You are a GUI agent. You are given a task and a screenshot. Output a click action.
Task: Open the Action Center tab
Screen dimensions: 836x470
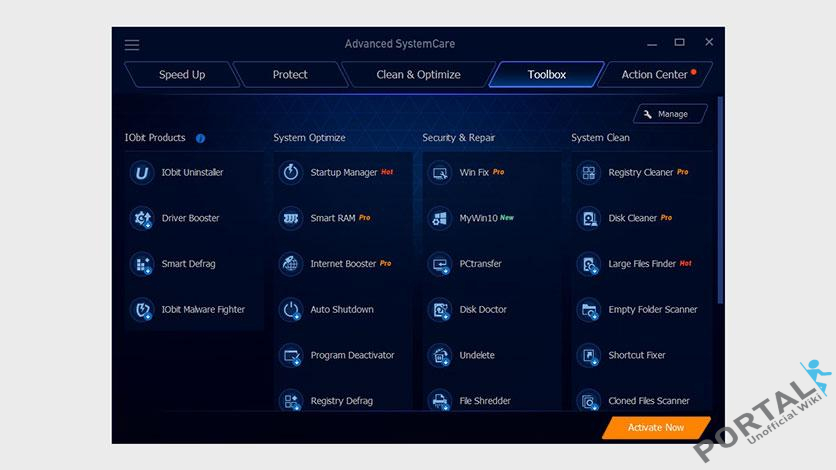pos(655,75)
